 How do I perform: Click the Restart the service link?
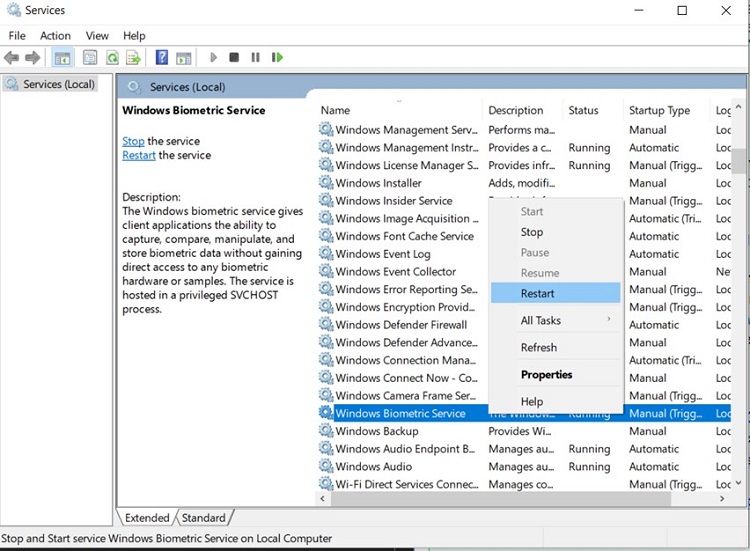pyautogui.click(x=139, y=156)
